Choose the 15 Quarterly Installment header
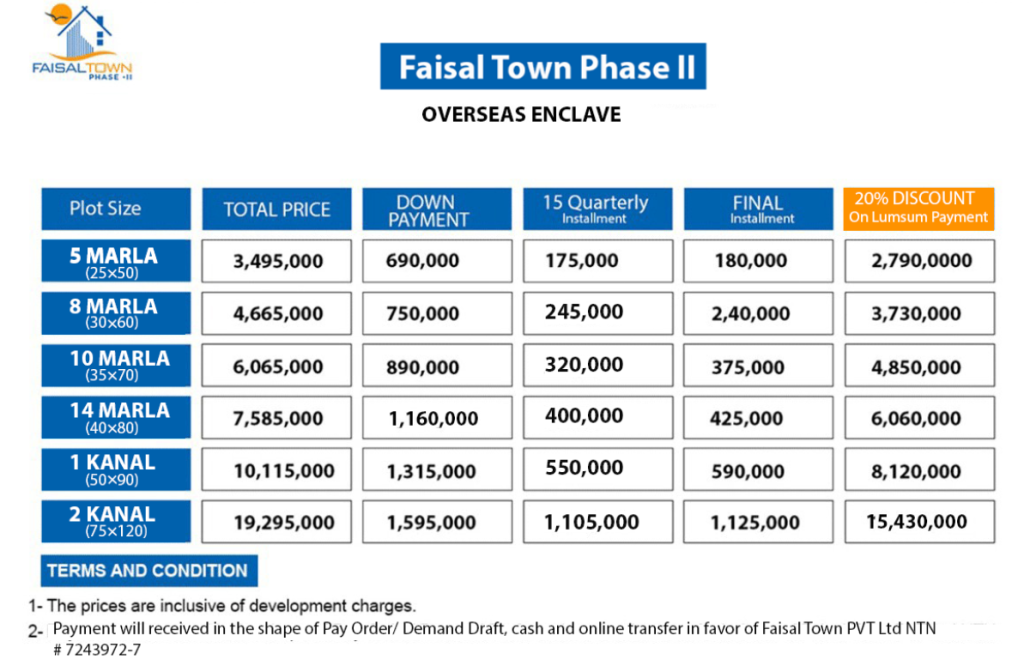The image size is (1024, 666). click(596, 209)
